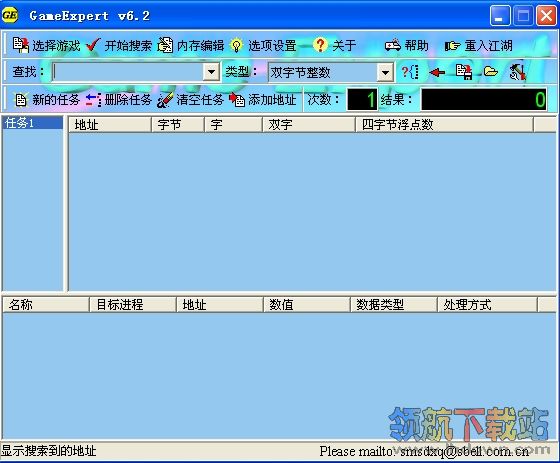Image resolution: width=560 pixels, height=463 pixels.
Task: Open the 内存编辑 memory editor
Action: click(x=191, y=45)
